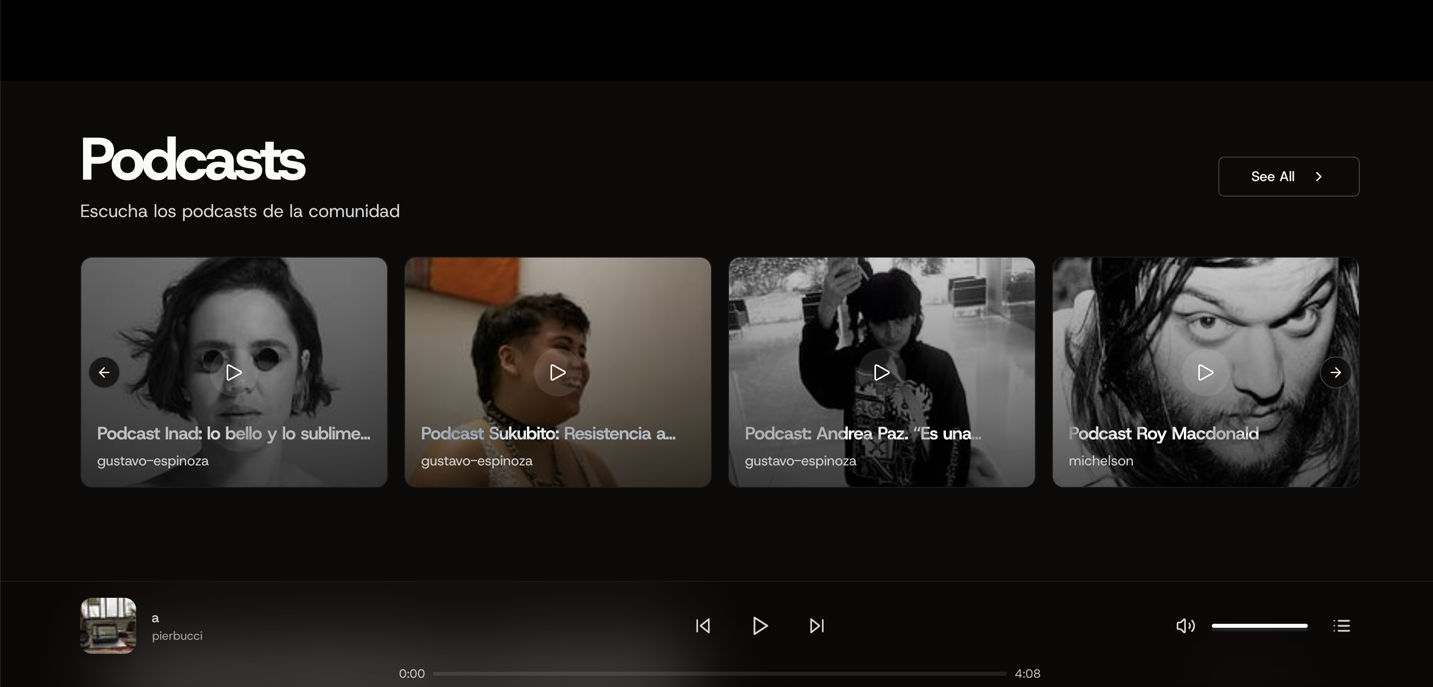The image size is (1433, 687).
Task: Open See All podcasts page
Action: (x=1273, y=176)
